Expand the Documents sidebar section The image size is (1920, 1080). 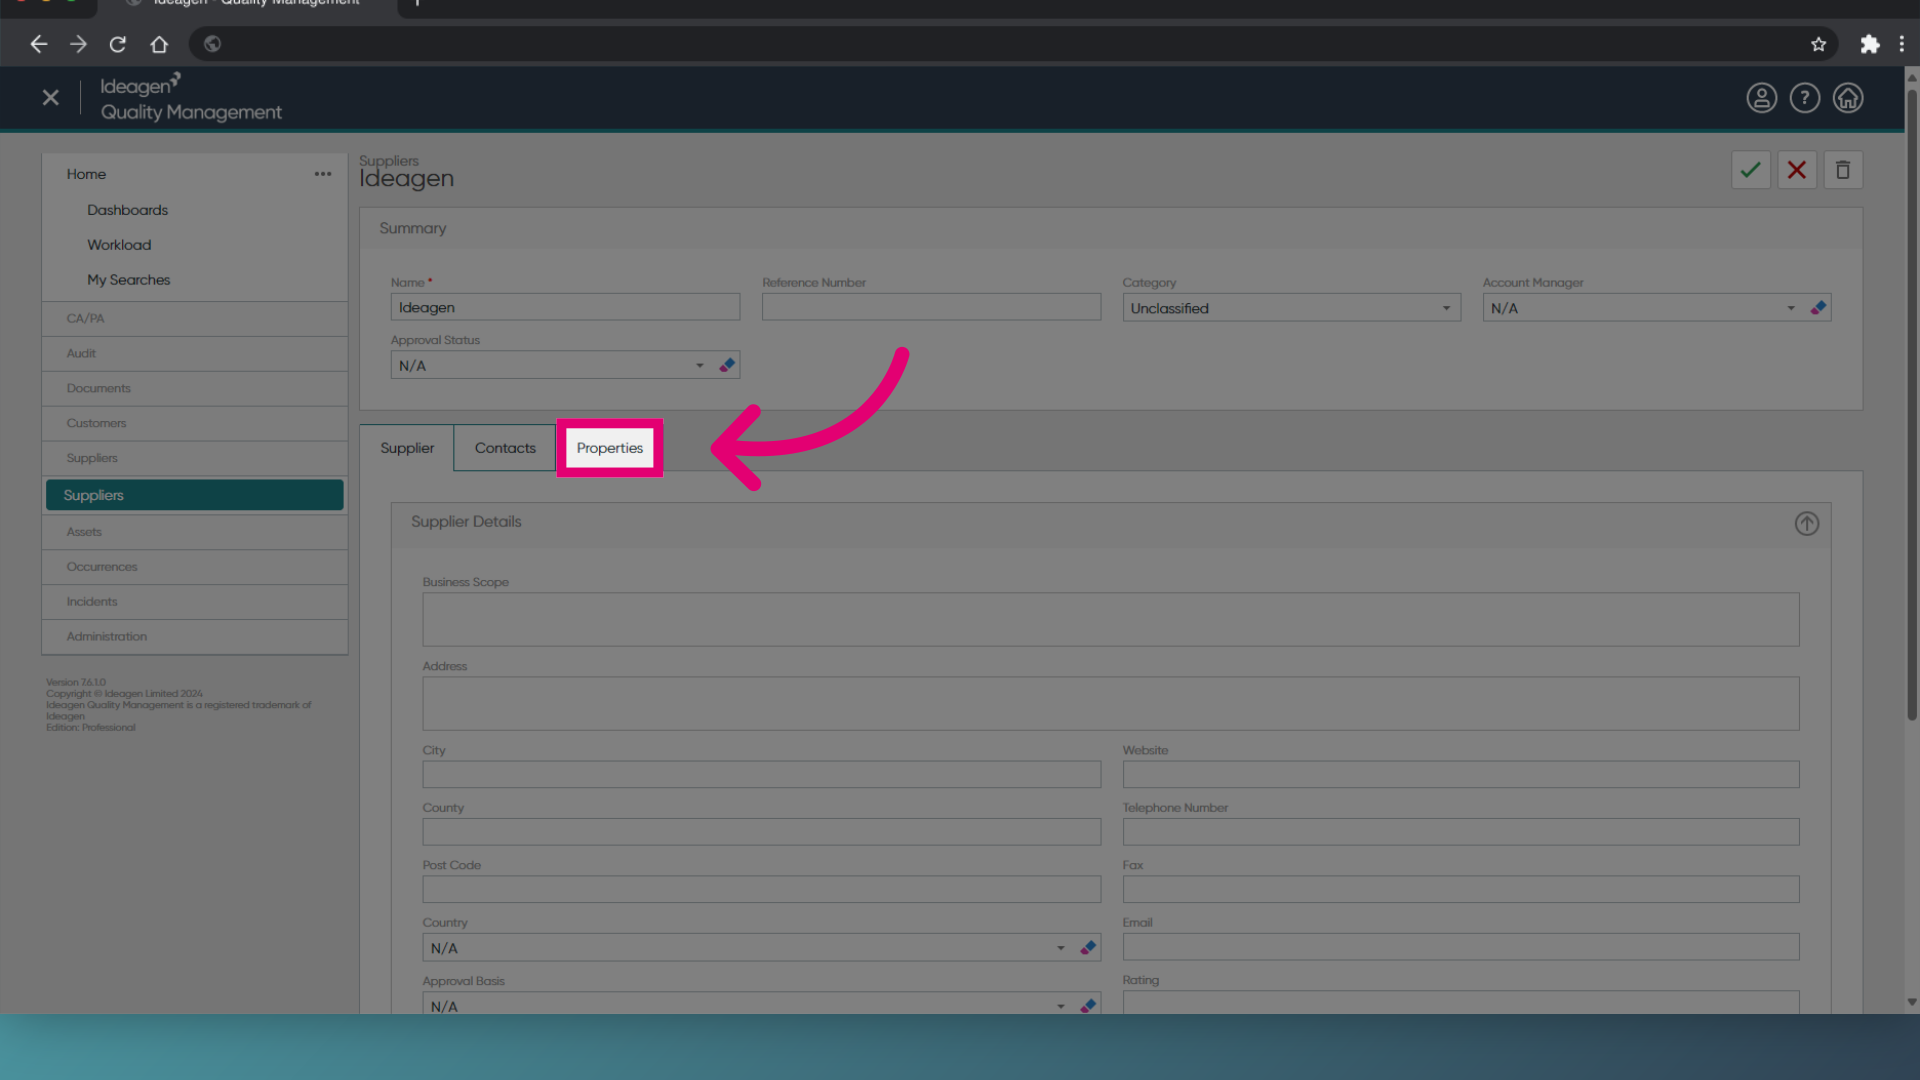pos(195,389)
